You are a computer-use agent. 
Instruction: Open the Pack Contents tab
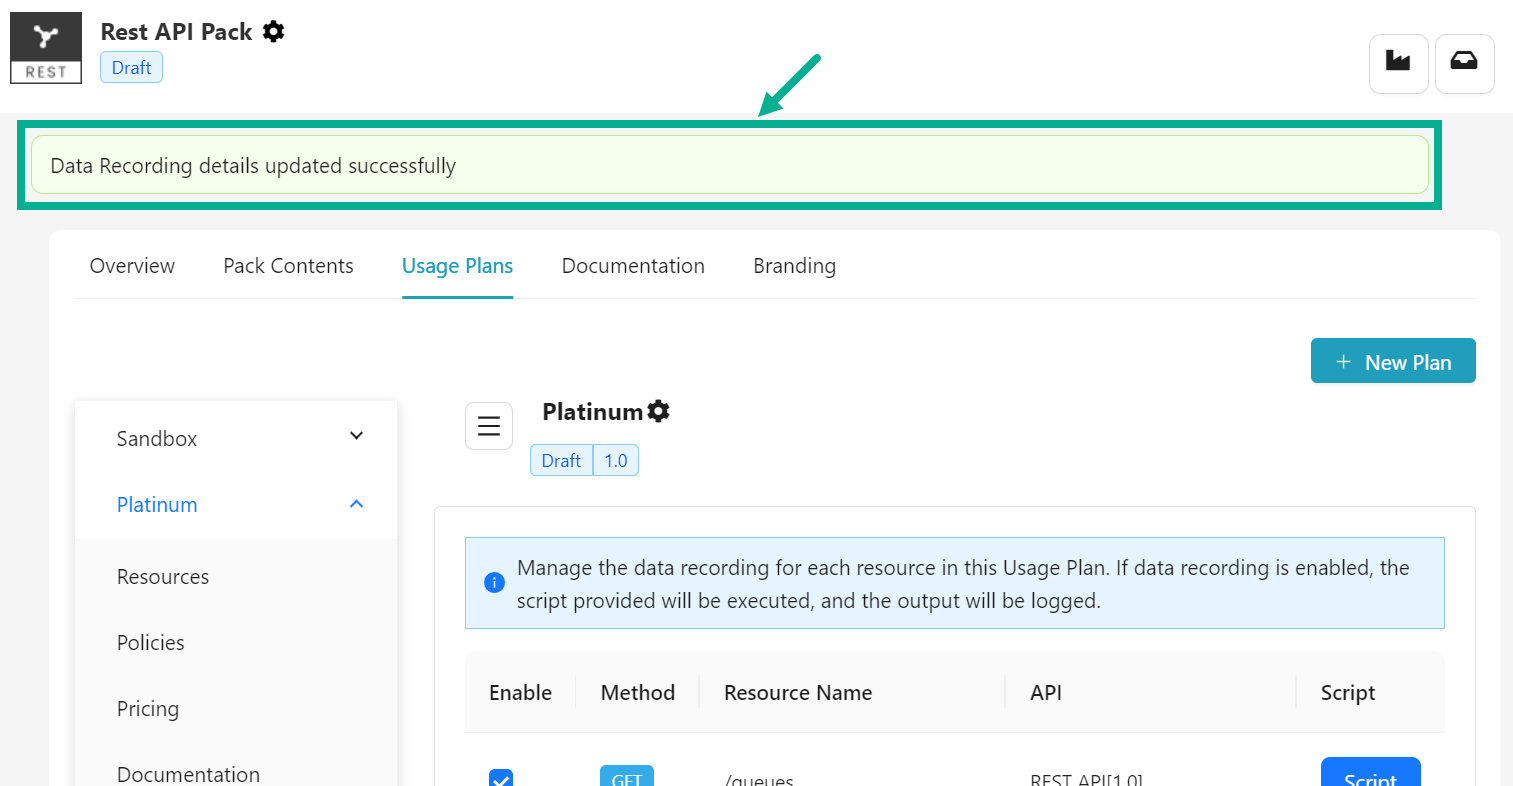coord(288,266)
